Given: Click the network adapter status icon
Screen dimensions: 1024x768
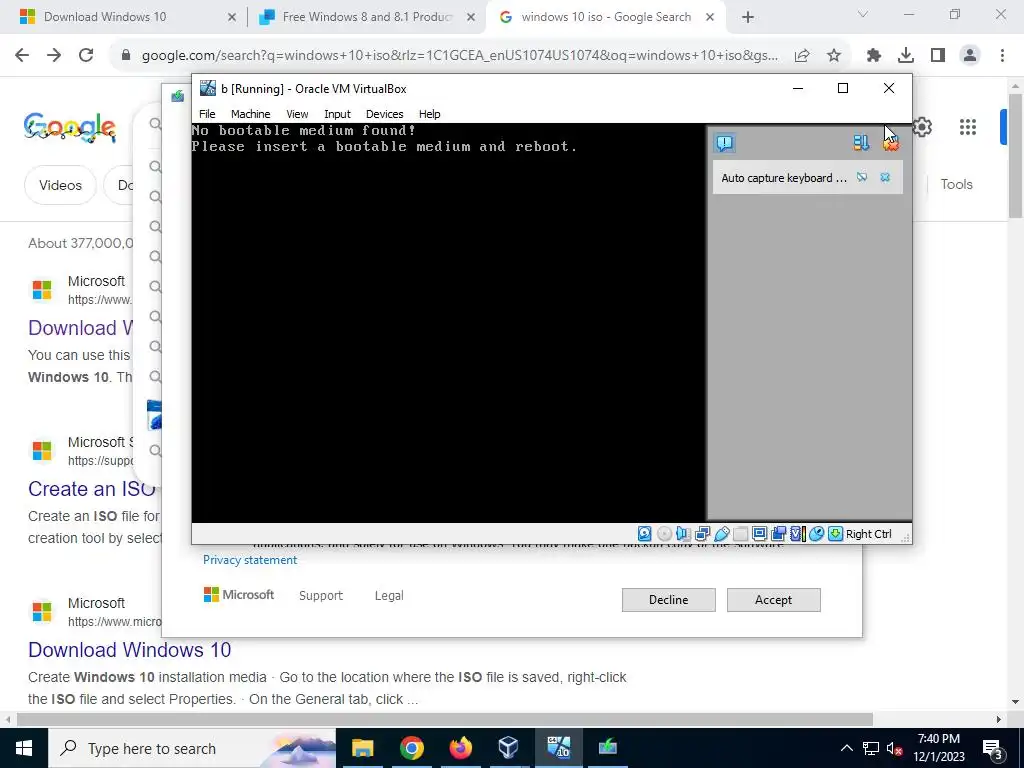Looking at the screenshot, I should click(x=702, y=534).
